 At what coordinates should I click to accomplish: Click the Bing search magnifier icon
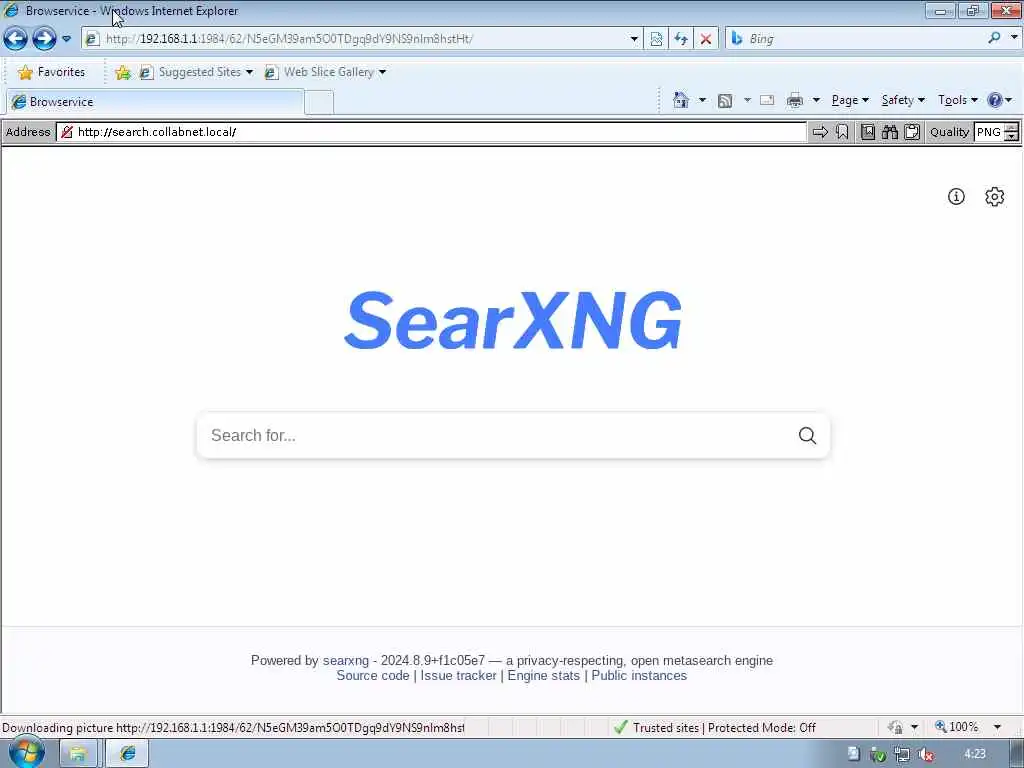(x=994, y=38)
